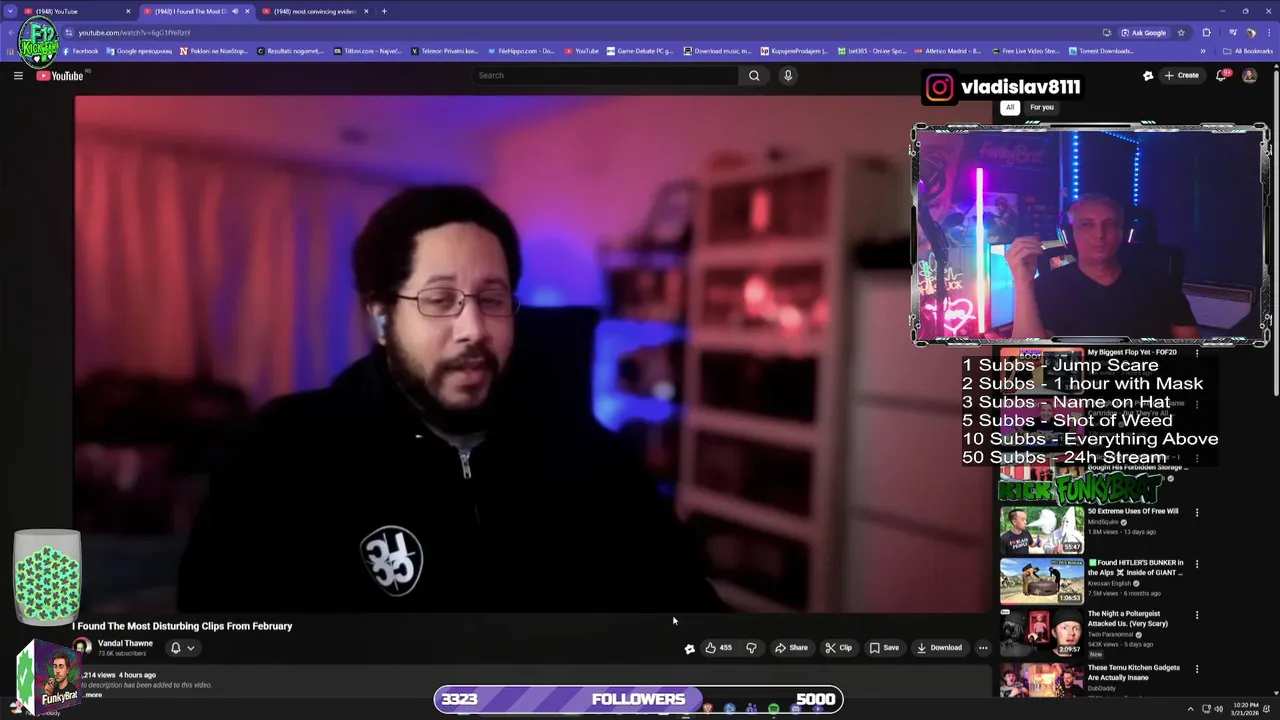Open options for My Biggest Flop Yet video
The width and height of the screenshot is (1280, 720).
1197,353
